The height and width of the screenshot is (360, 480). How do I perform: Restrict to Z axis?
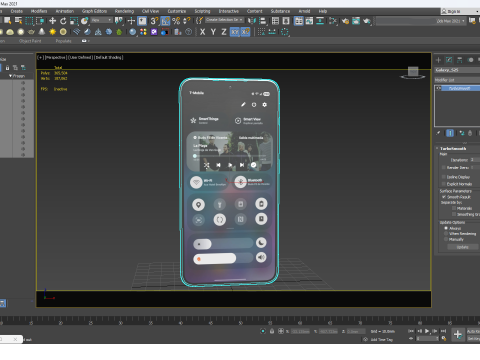tap(224, 32)
